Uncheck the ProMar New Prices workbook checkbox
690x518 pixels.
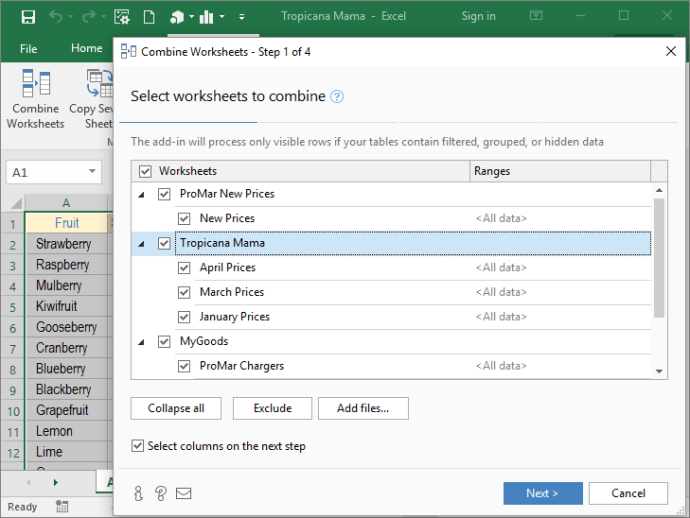coord(164,194)
